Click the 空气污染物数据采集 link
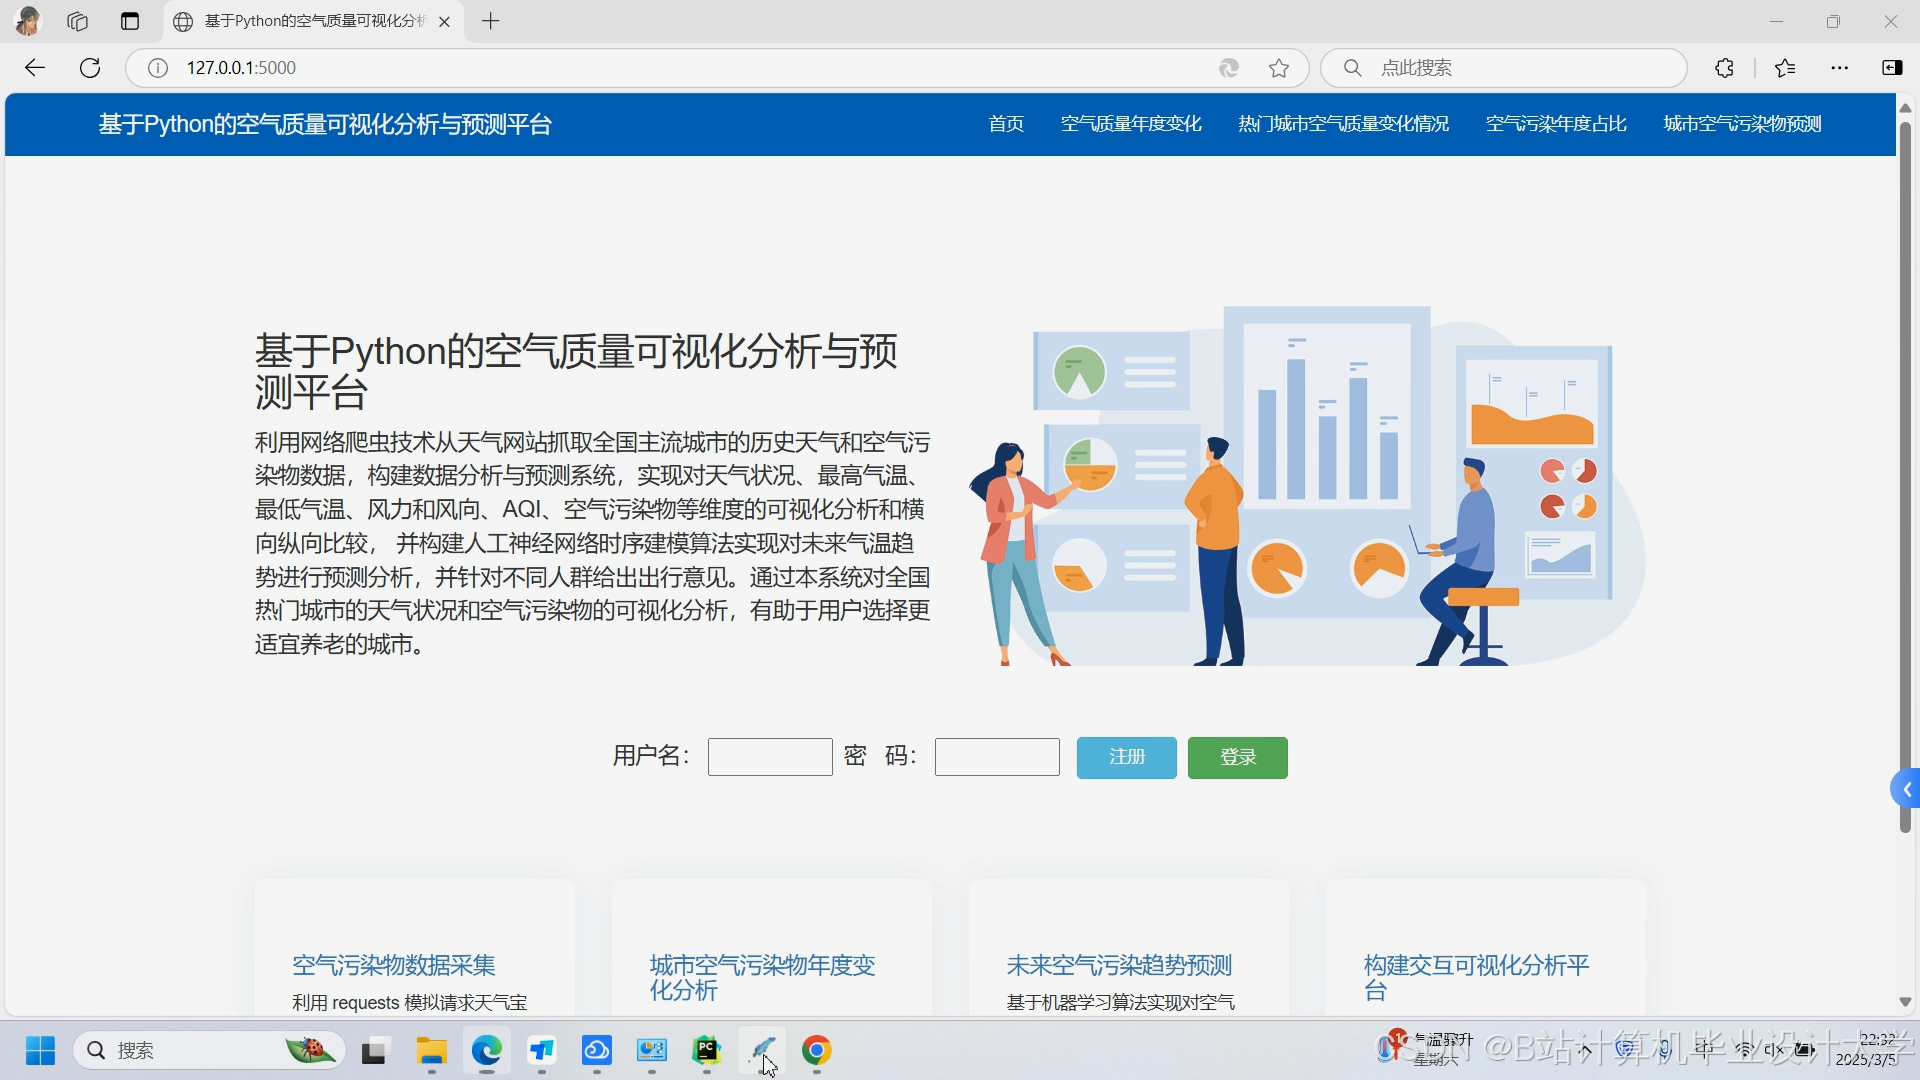1920x1080 pixels. (394, 965)
